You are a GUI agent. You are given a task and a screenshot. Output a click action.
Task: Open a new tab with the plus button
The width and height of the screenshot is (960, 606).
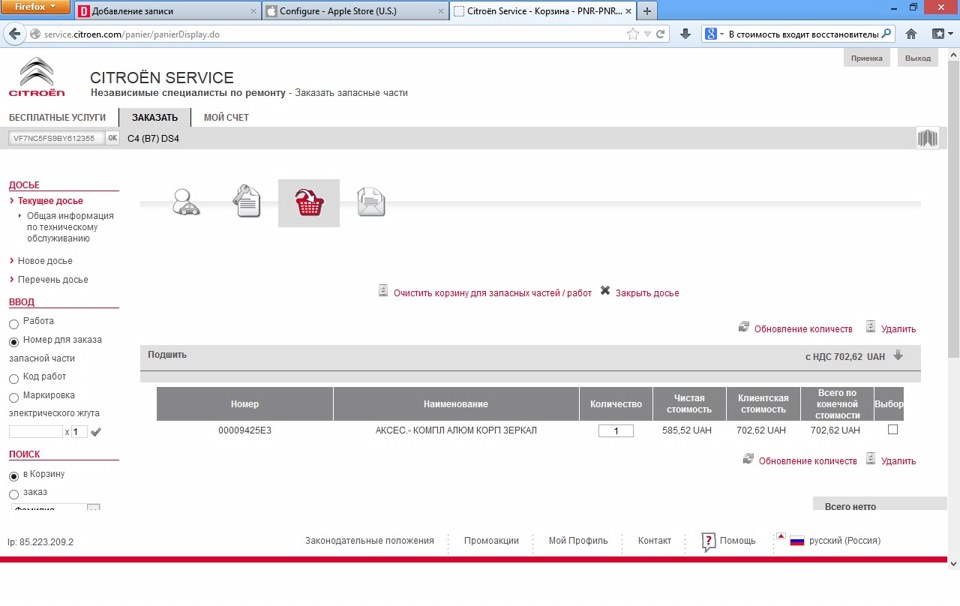pyautogui.click(x=647, y=11)
